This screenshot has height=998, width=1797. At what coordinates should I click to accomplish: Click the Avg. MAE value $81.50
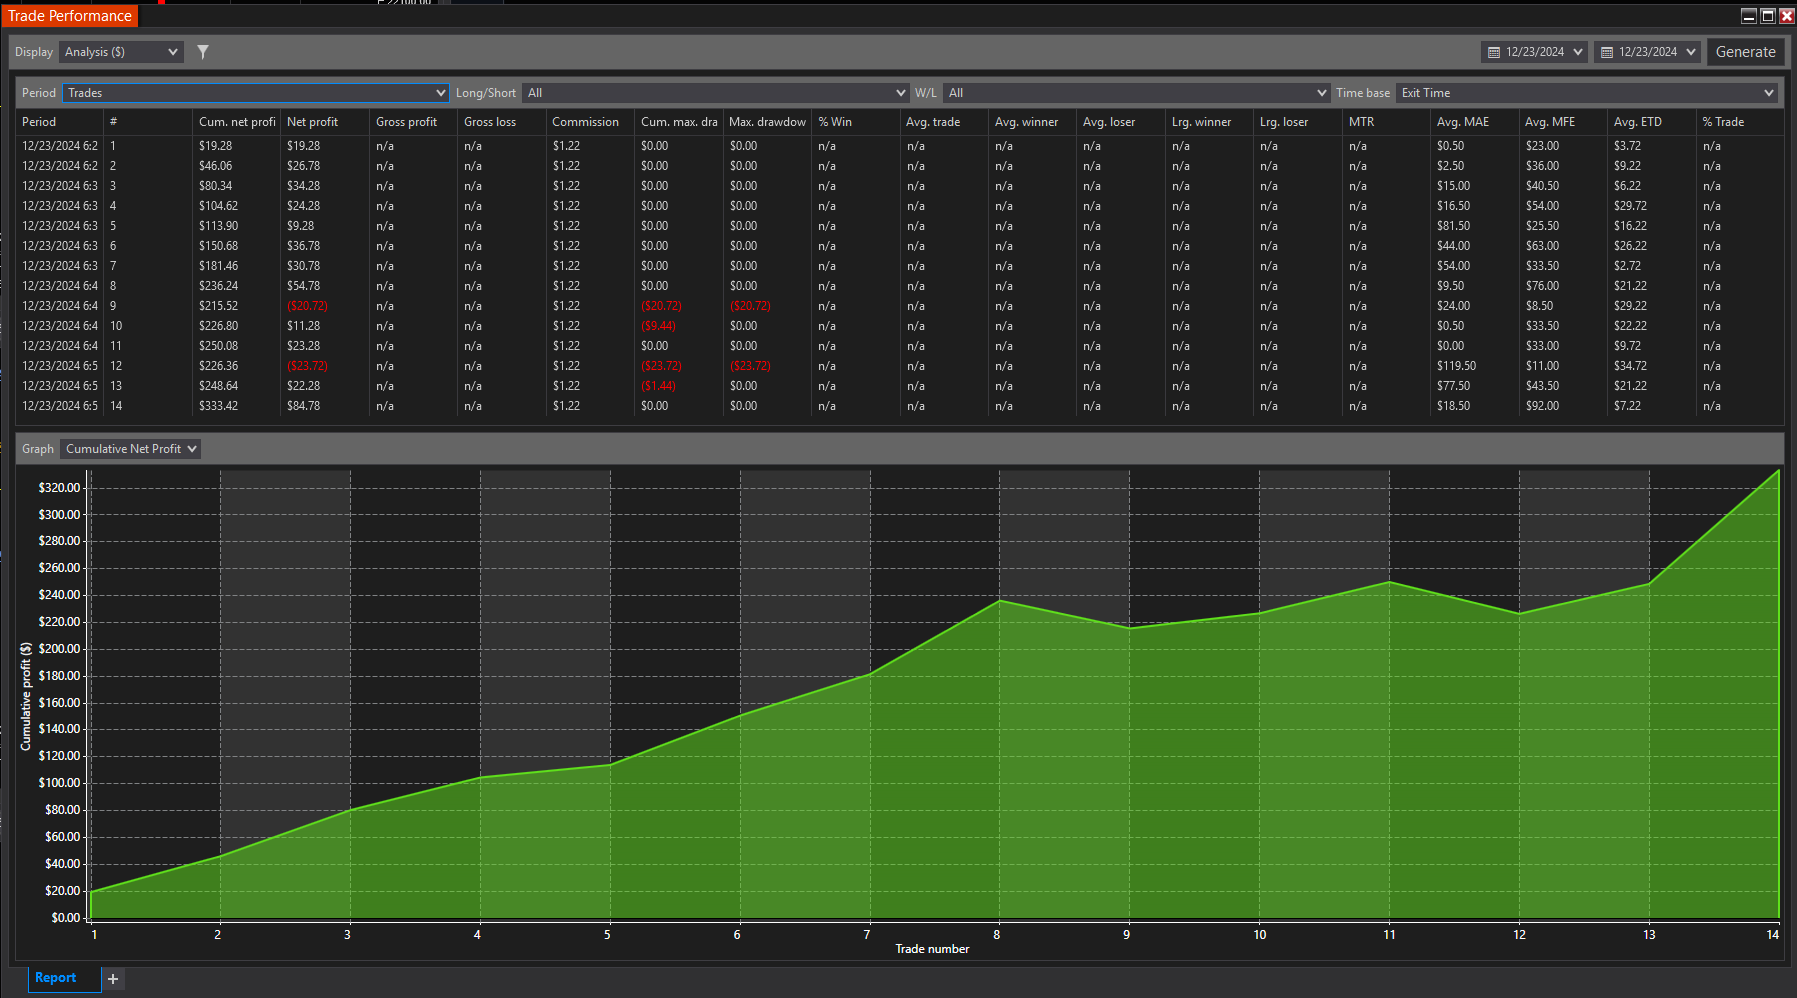pyautogui.click(x=1454, y=226)
